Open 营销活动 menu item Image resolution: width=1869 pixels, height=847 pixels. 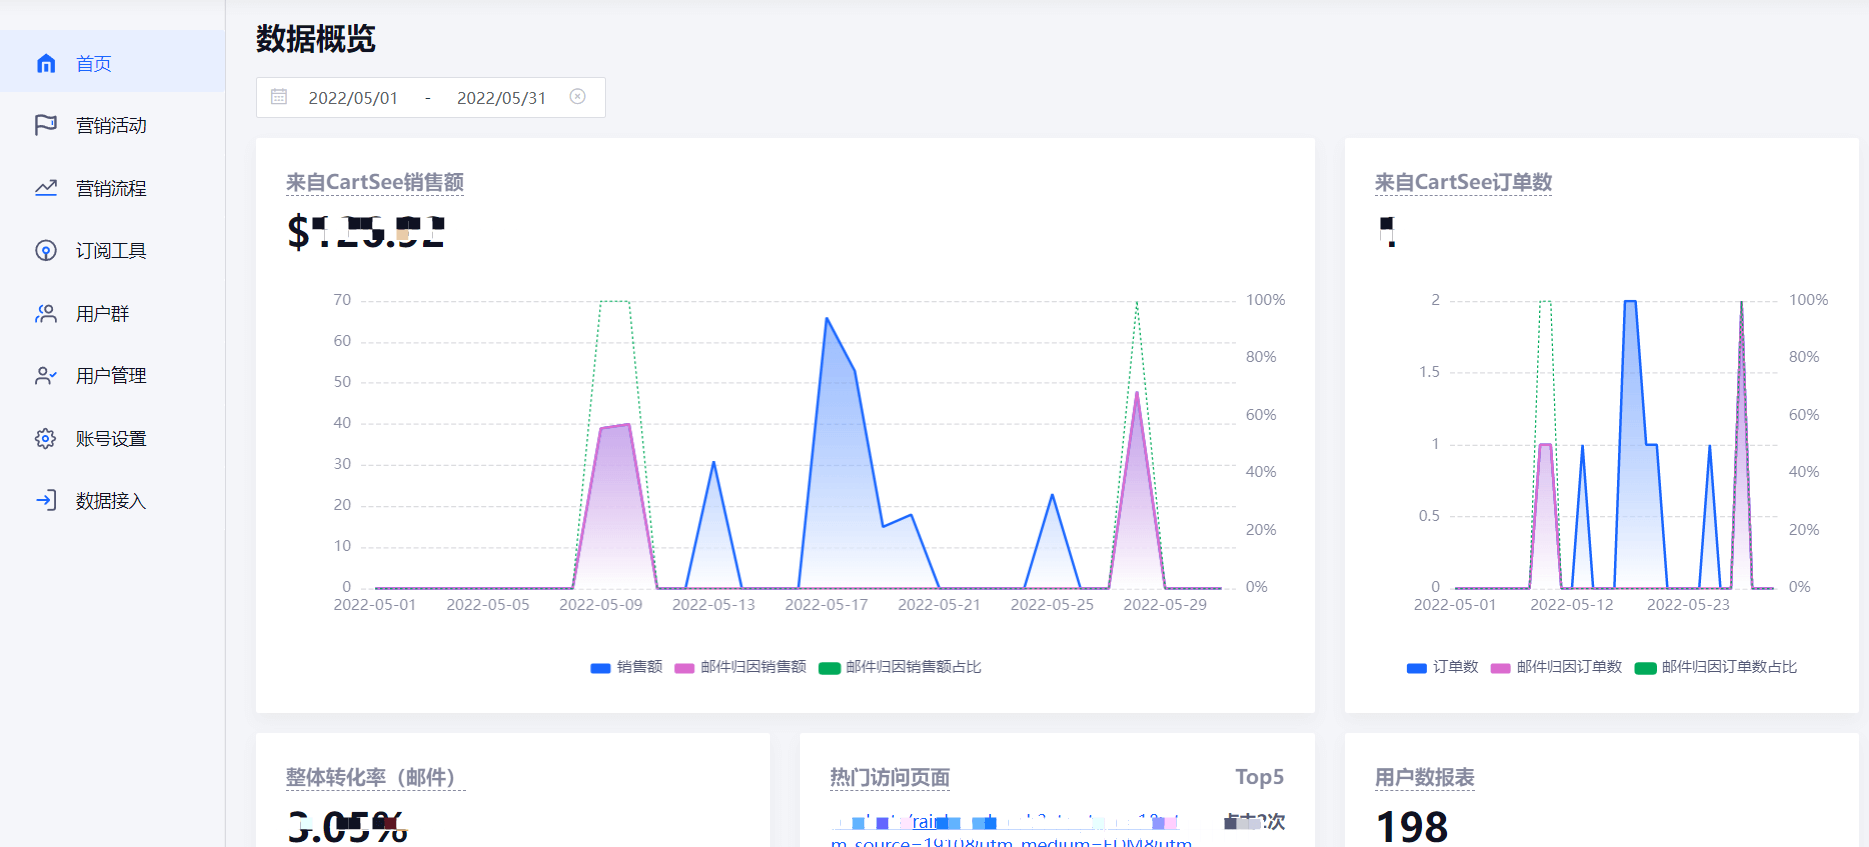coord(112,125)
